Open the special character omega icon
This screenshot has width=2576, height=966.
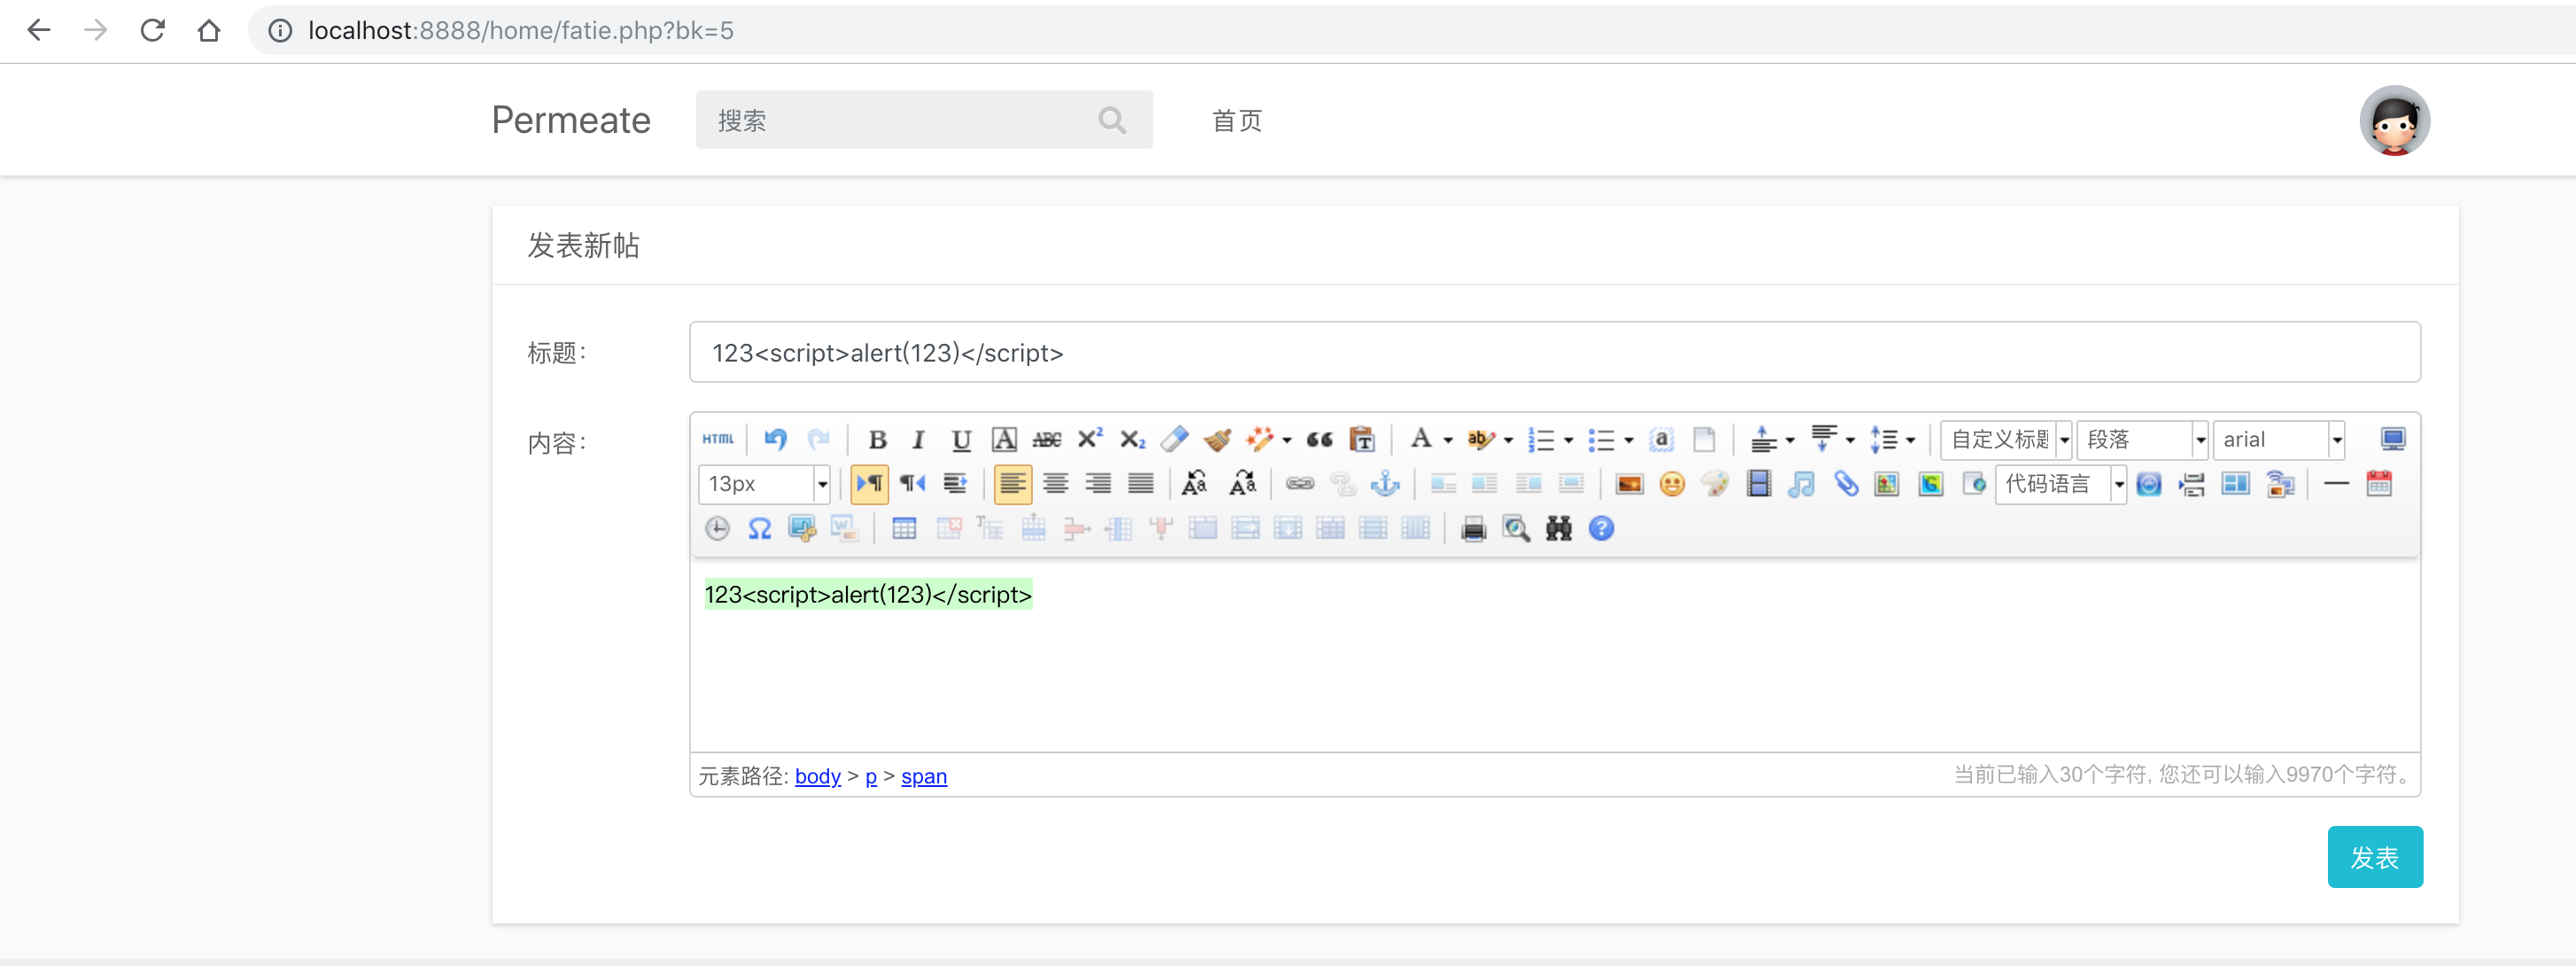759,528
